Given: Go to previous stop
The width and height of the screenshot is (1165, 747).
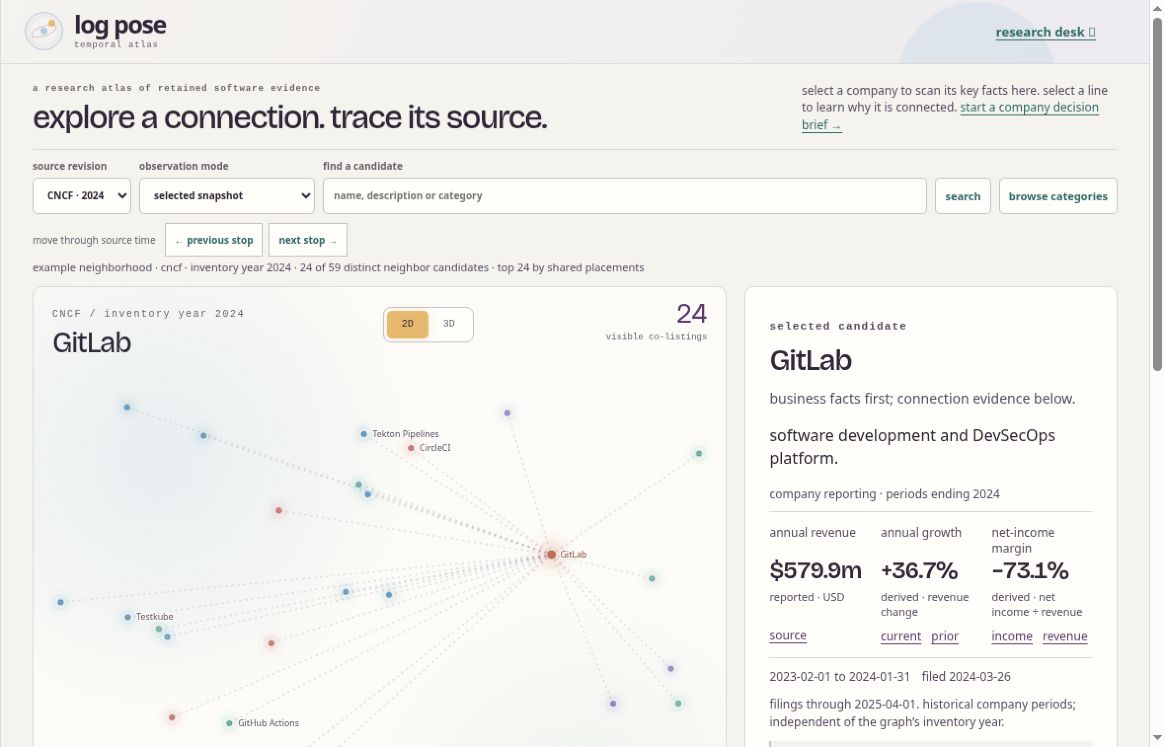Looking at the screenshot, I should coord(214,240).
